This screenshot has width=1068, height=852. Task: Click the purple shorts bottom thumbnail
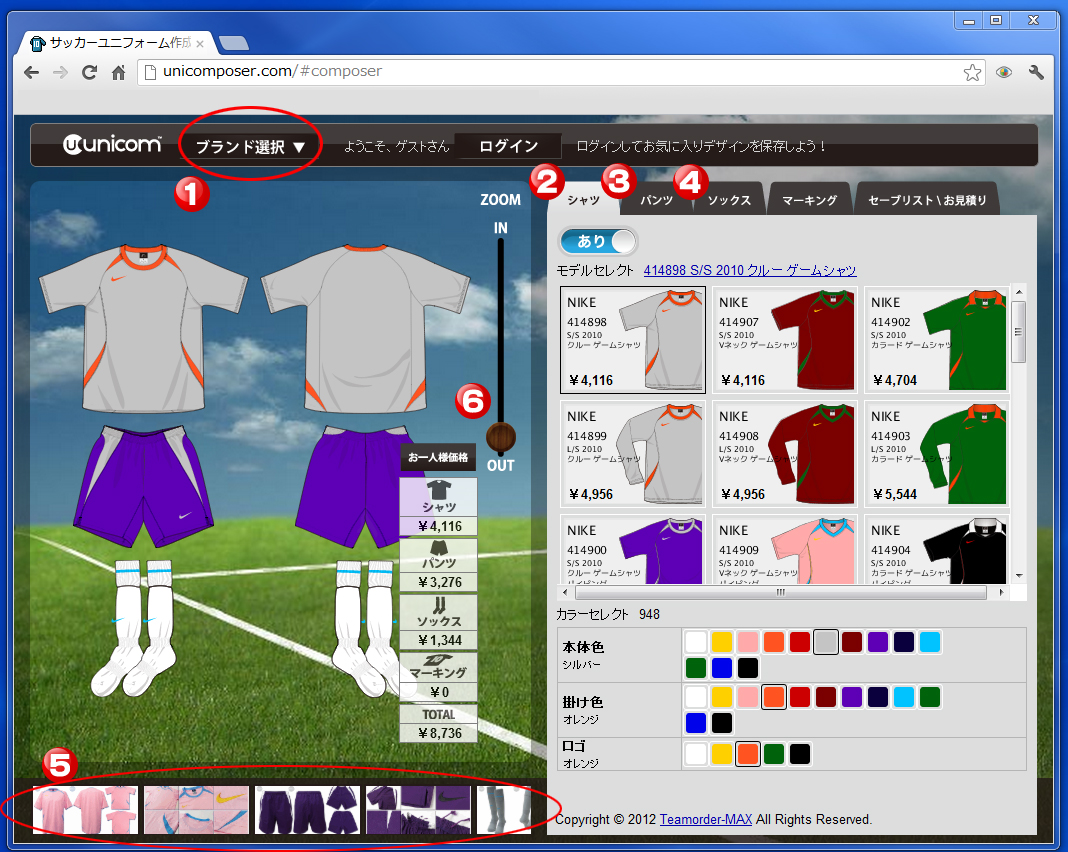coord(307,810)
